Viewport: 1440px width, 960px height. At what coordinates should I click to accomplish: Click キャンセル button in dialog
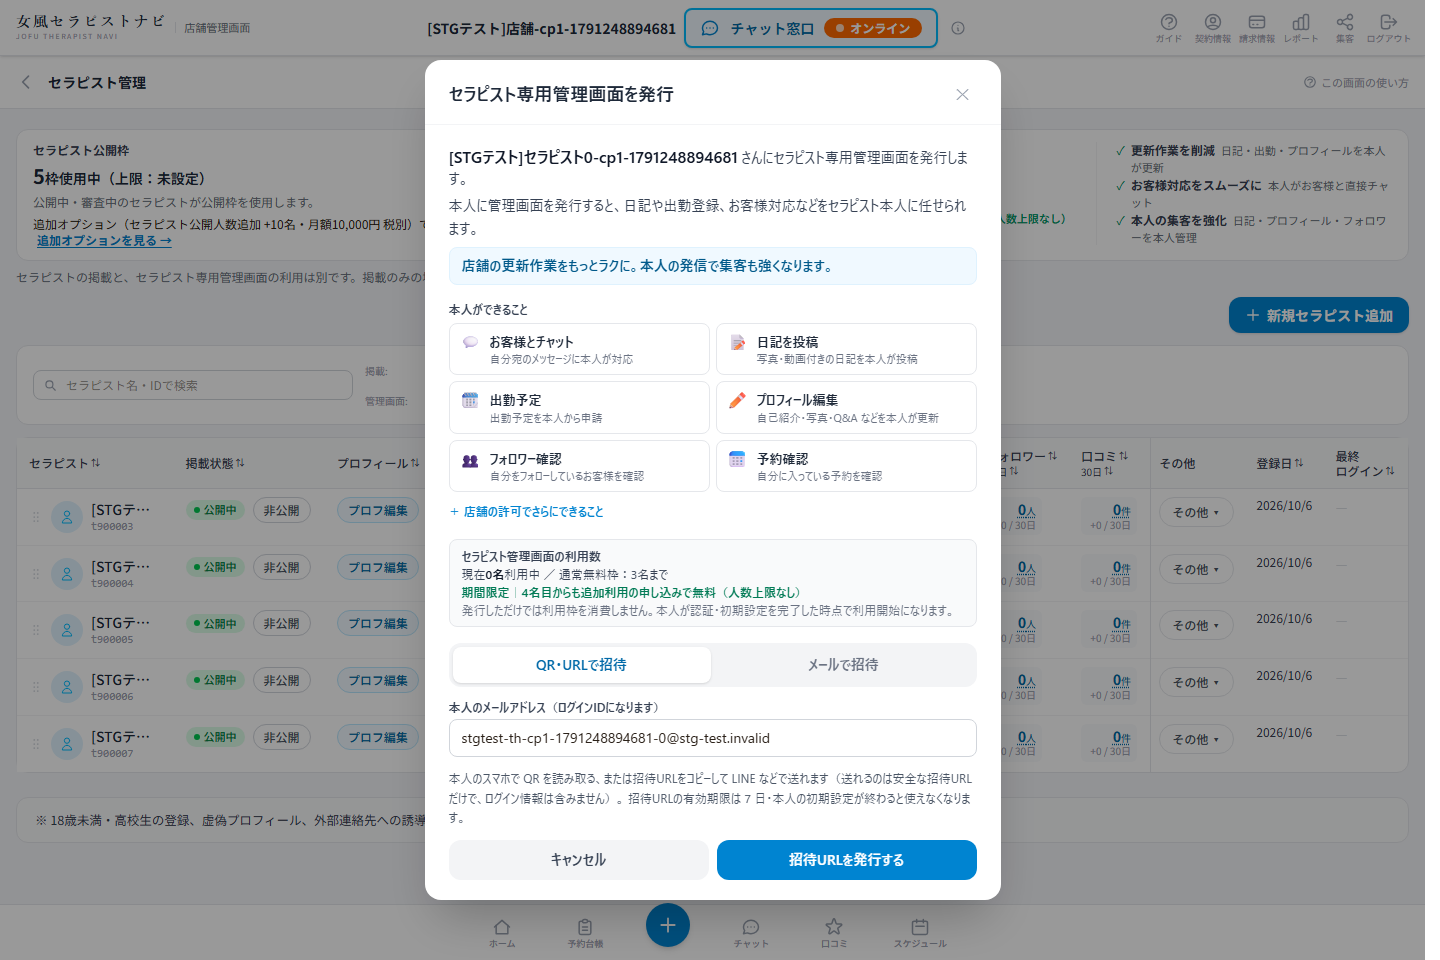pos(579,860)
